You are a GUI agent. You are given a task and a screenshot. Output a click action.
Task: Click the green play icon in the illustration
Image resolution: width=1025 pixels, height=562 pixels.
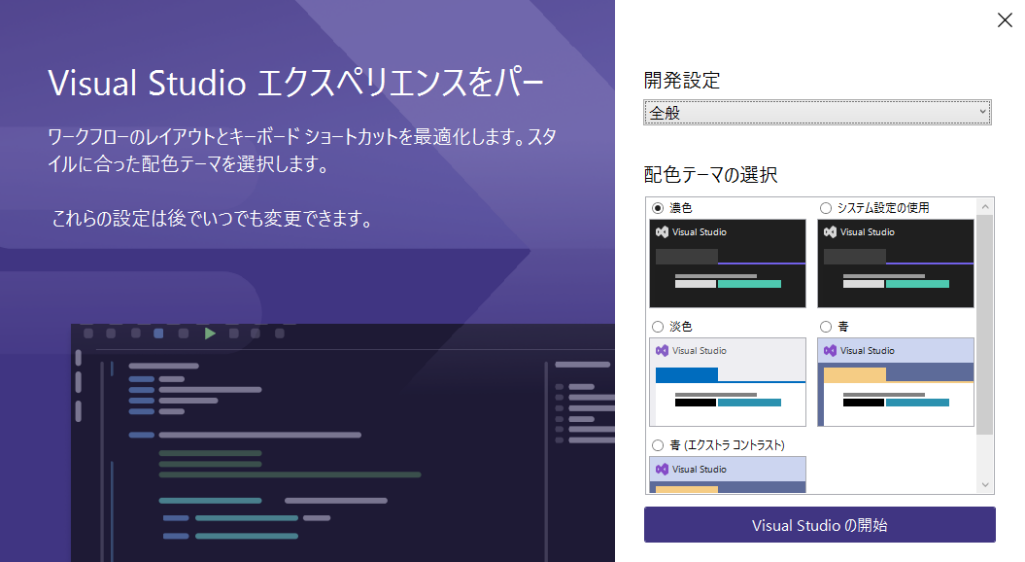click(210, 333)
